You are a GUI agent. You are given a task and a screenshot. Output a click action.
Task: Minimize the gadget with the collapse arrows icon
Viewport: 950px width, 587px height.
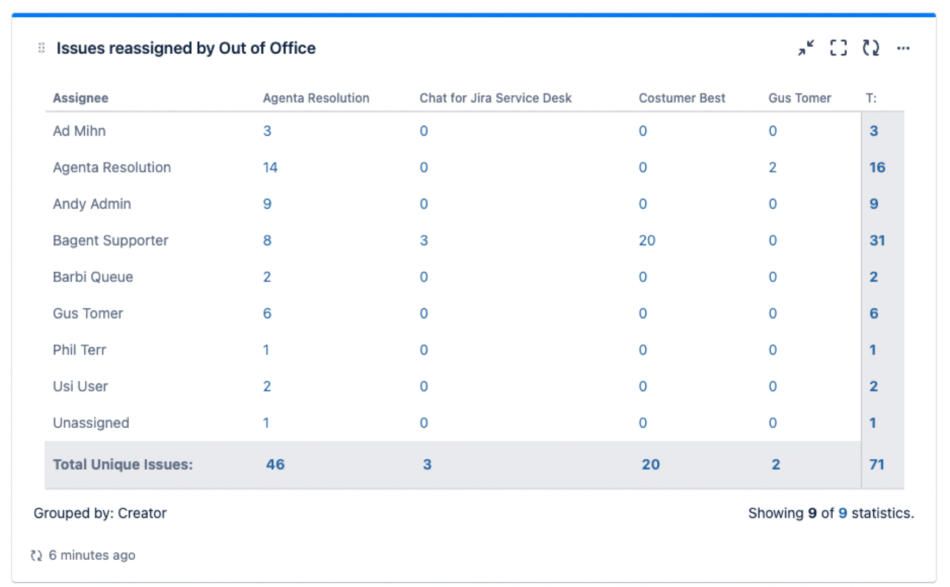[806, 48]
